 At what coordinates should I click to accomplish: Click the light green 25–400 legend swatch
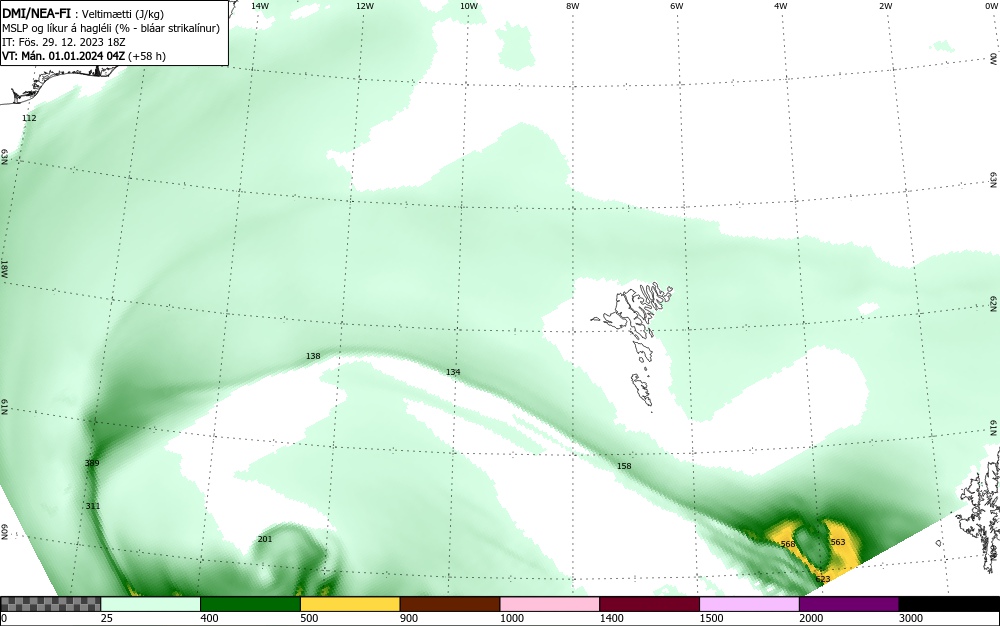151,604
